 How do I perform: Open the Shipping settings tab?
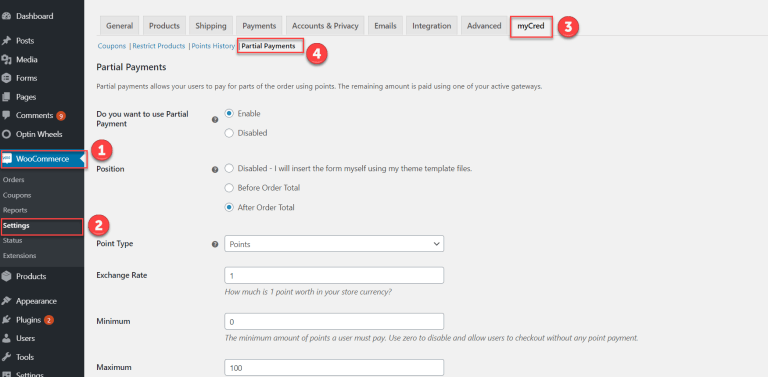[x=211, y=26]
